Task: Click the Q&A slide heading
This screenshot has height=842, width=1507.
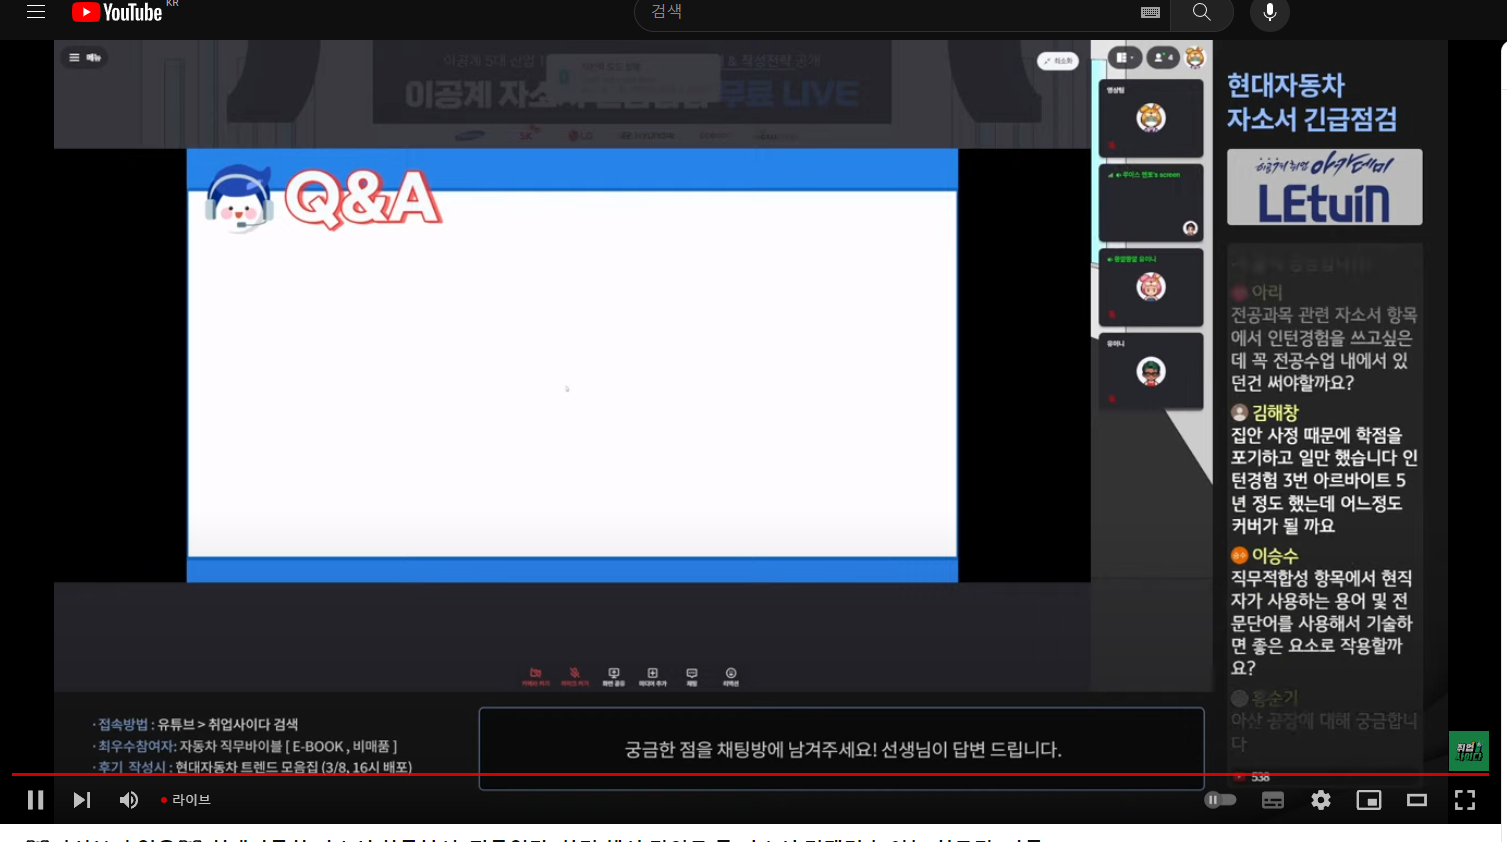Action: click(363, 198)
